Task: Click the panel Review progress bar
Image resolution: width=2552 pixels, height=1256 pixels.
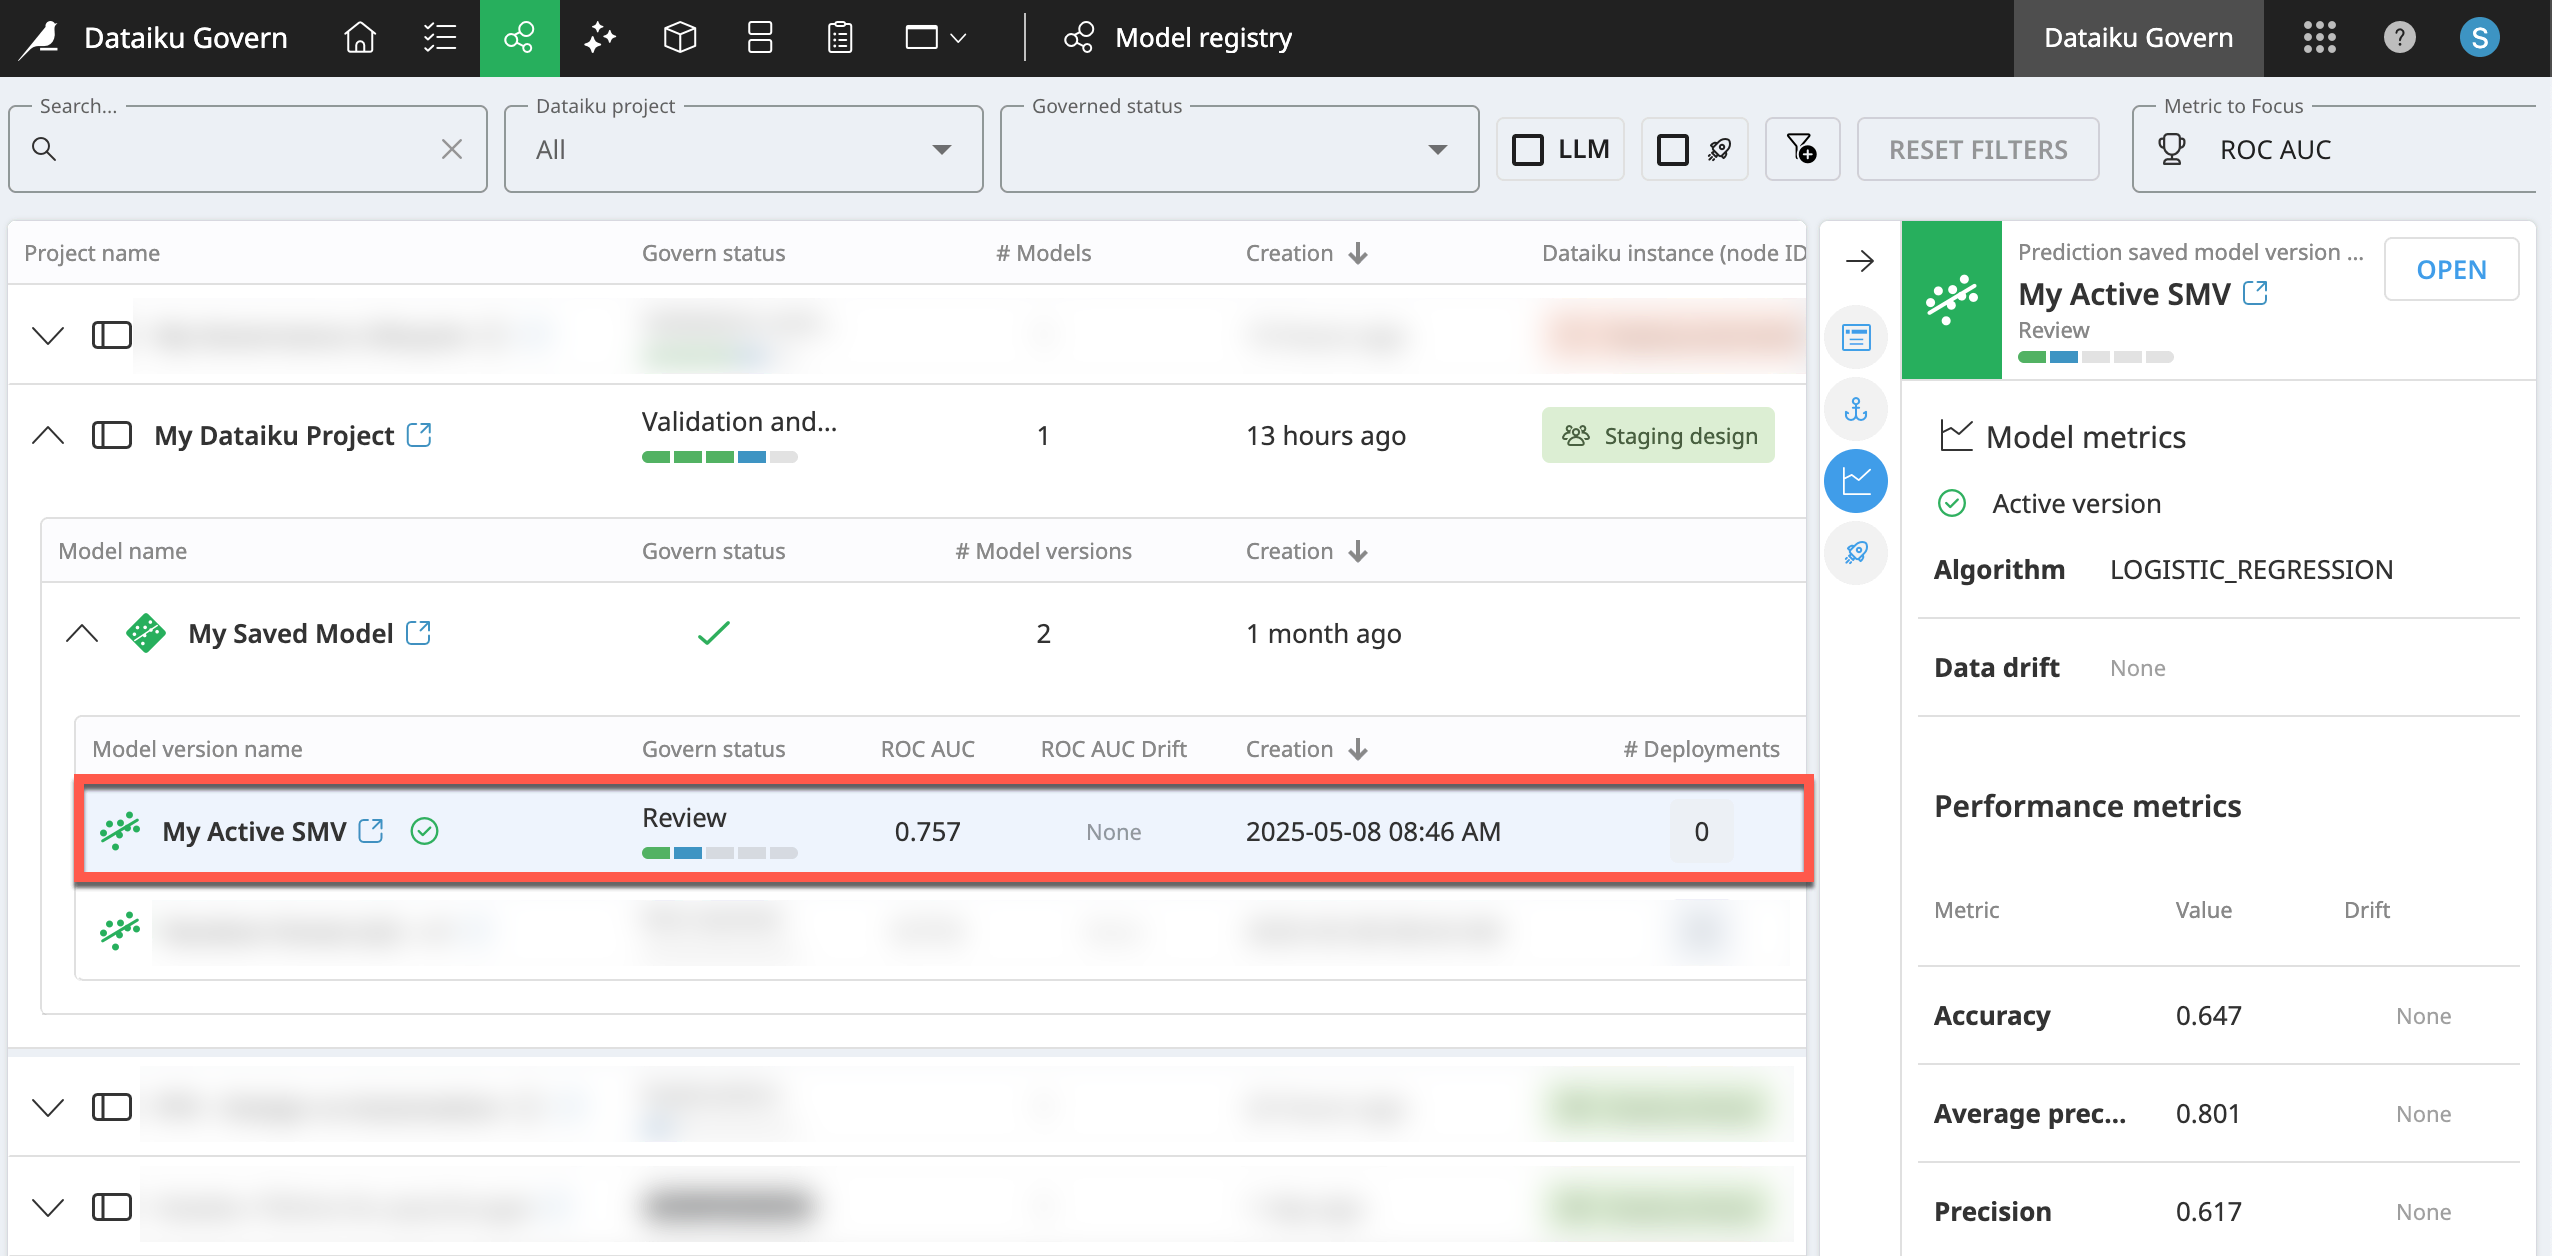Action: [x=2096, y=357]
